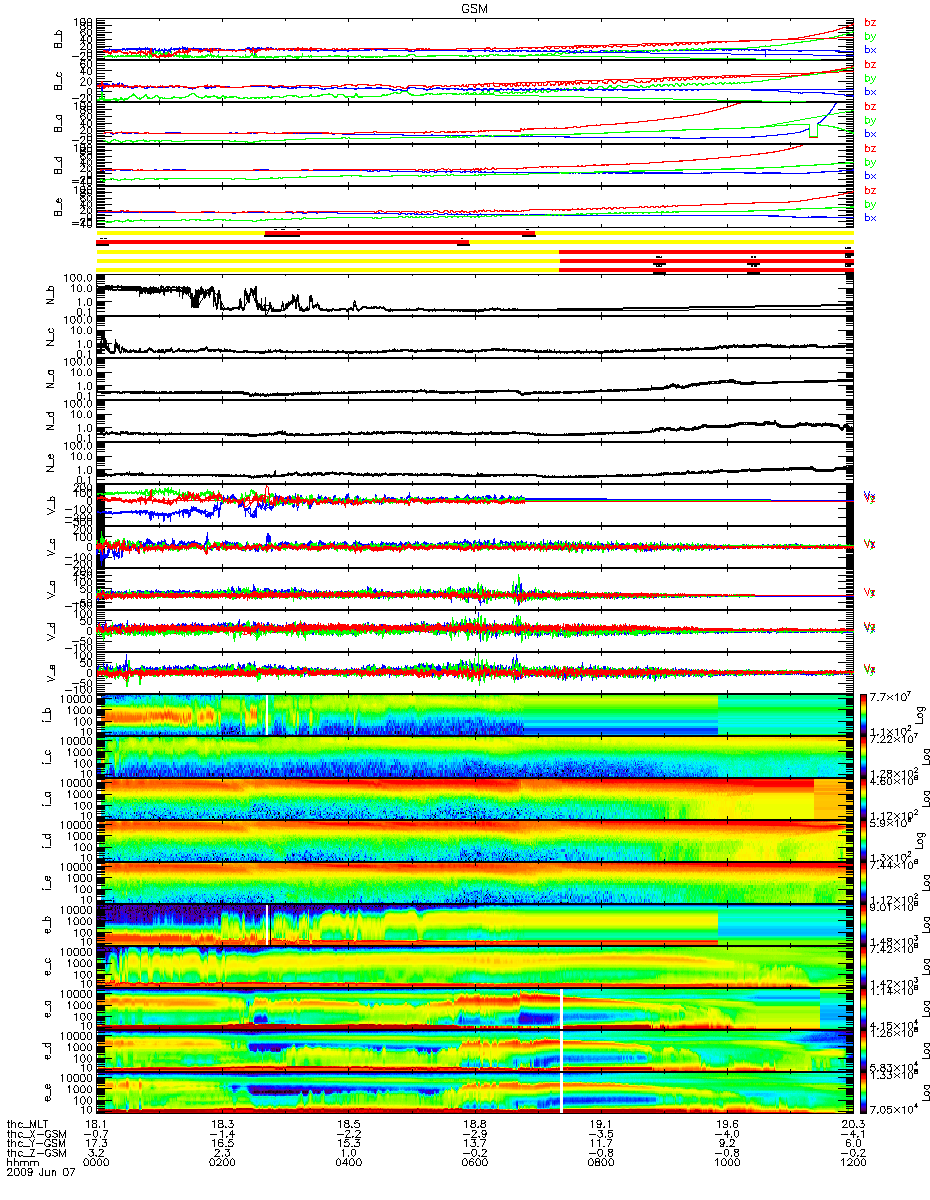The image size is (930, 1200).
Task: Click the time tick label 1200
Action: click(852, 1164)
